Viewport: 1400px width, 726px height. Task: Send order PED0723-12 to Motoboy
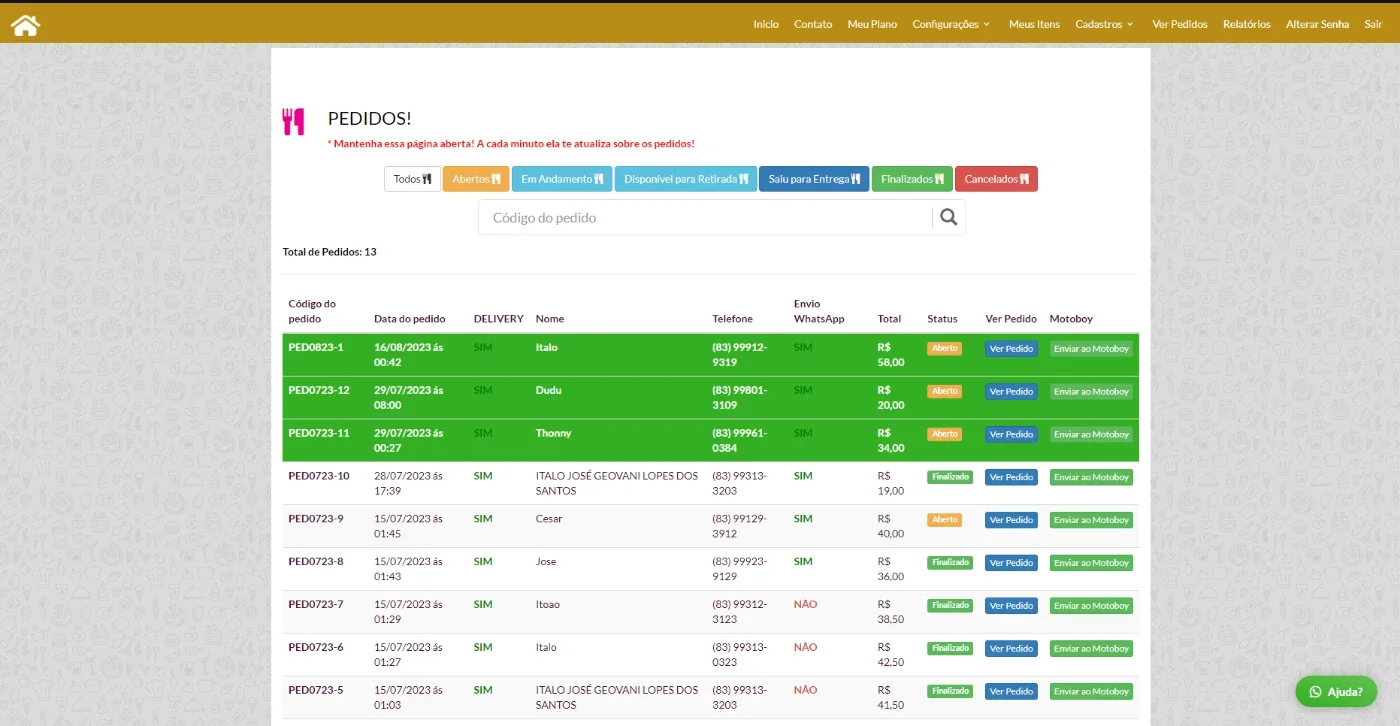1091,392
